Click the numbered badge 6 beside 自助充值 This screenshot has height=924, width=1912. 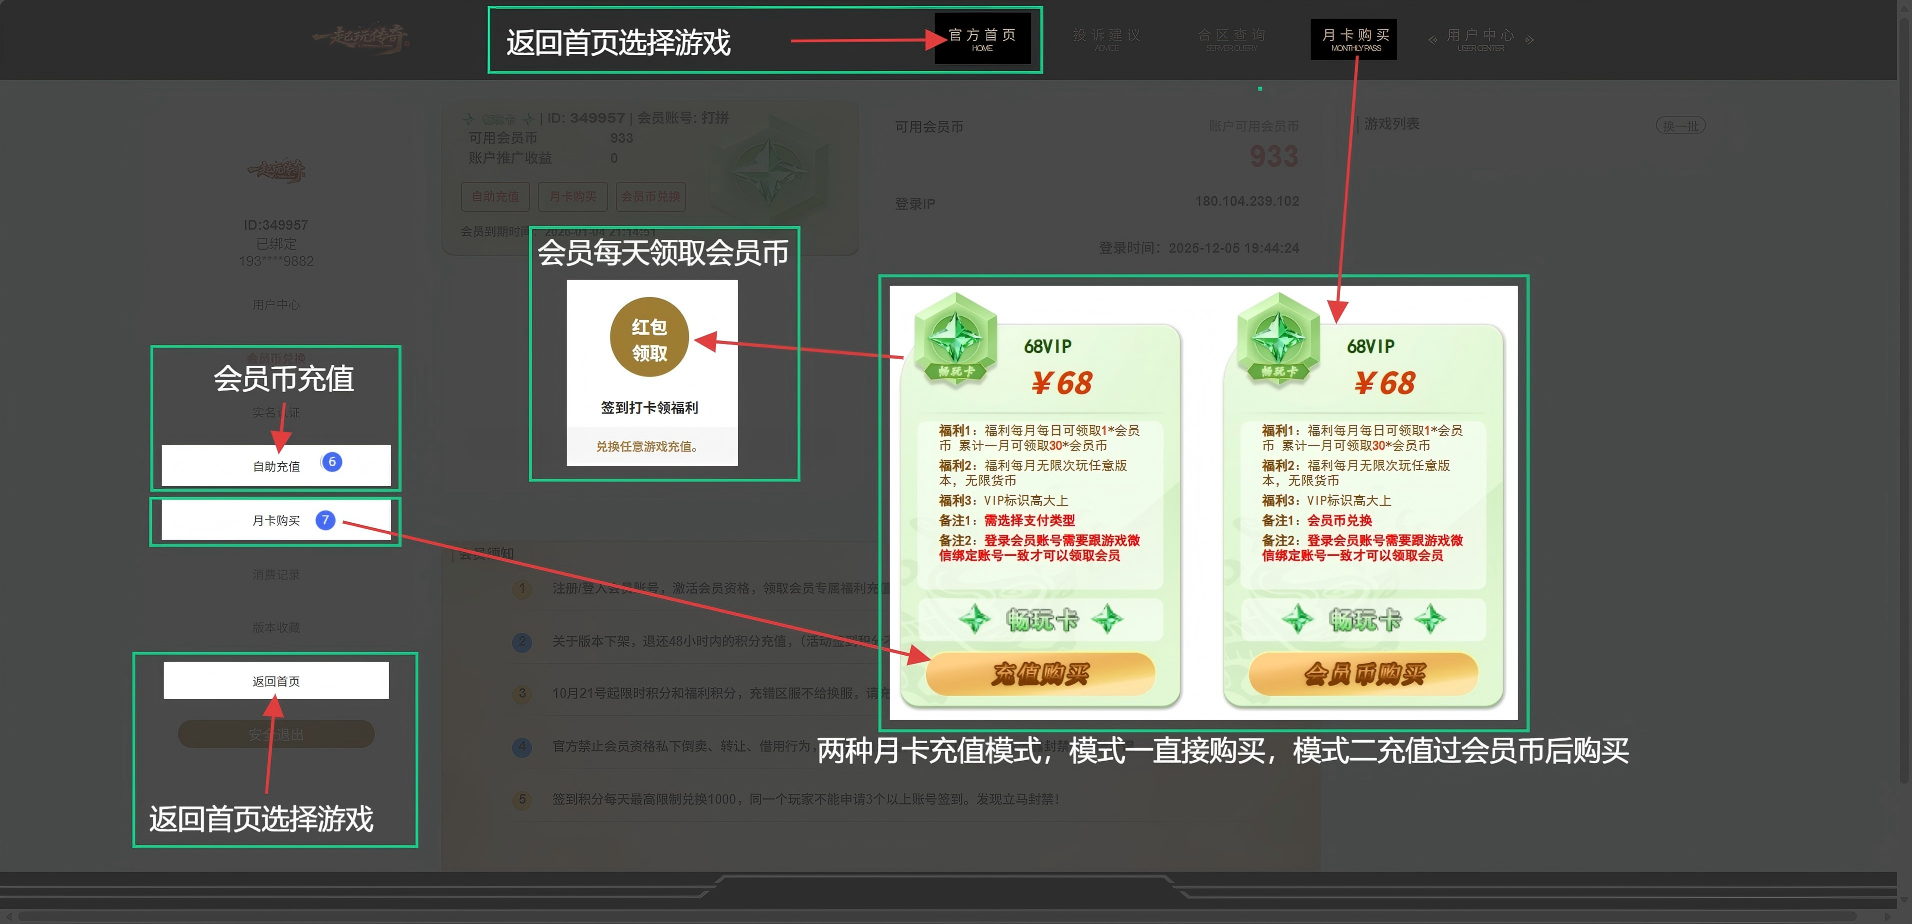pyautogui.click(x=333, y=462)
